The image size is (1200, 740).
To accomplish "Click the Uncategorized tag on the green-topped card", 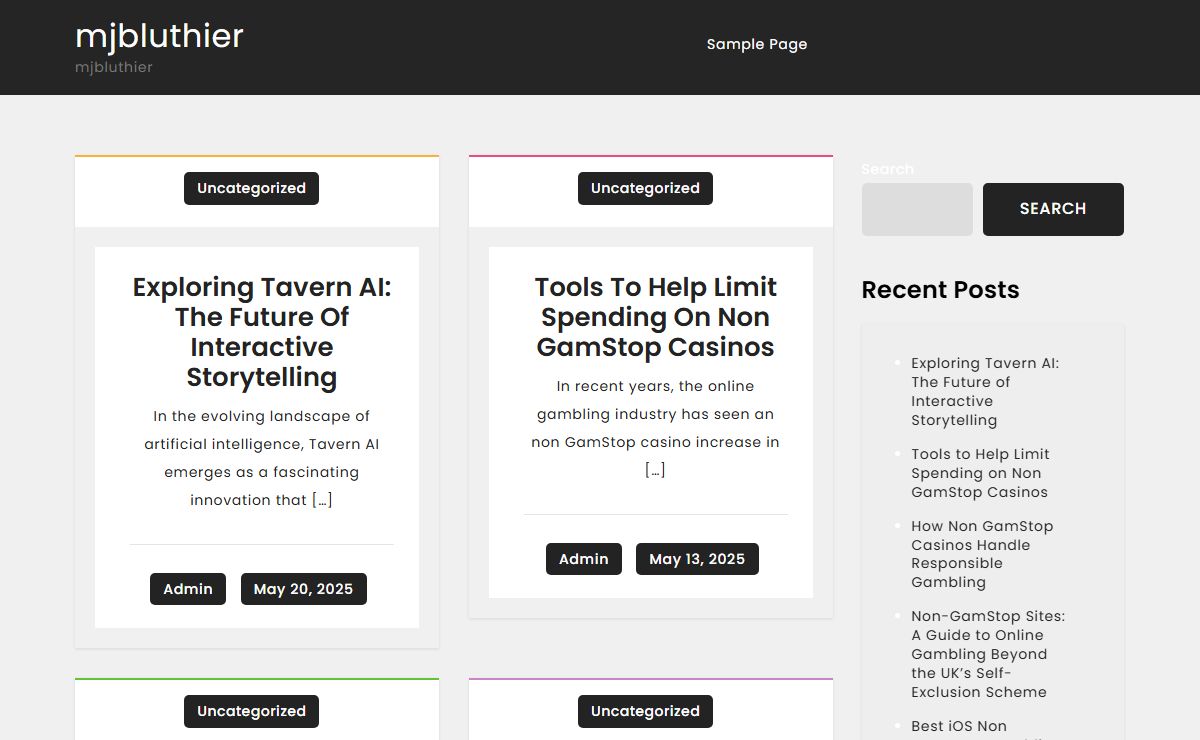I will click(x=251, y=711).
